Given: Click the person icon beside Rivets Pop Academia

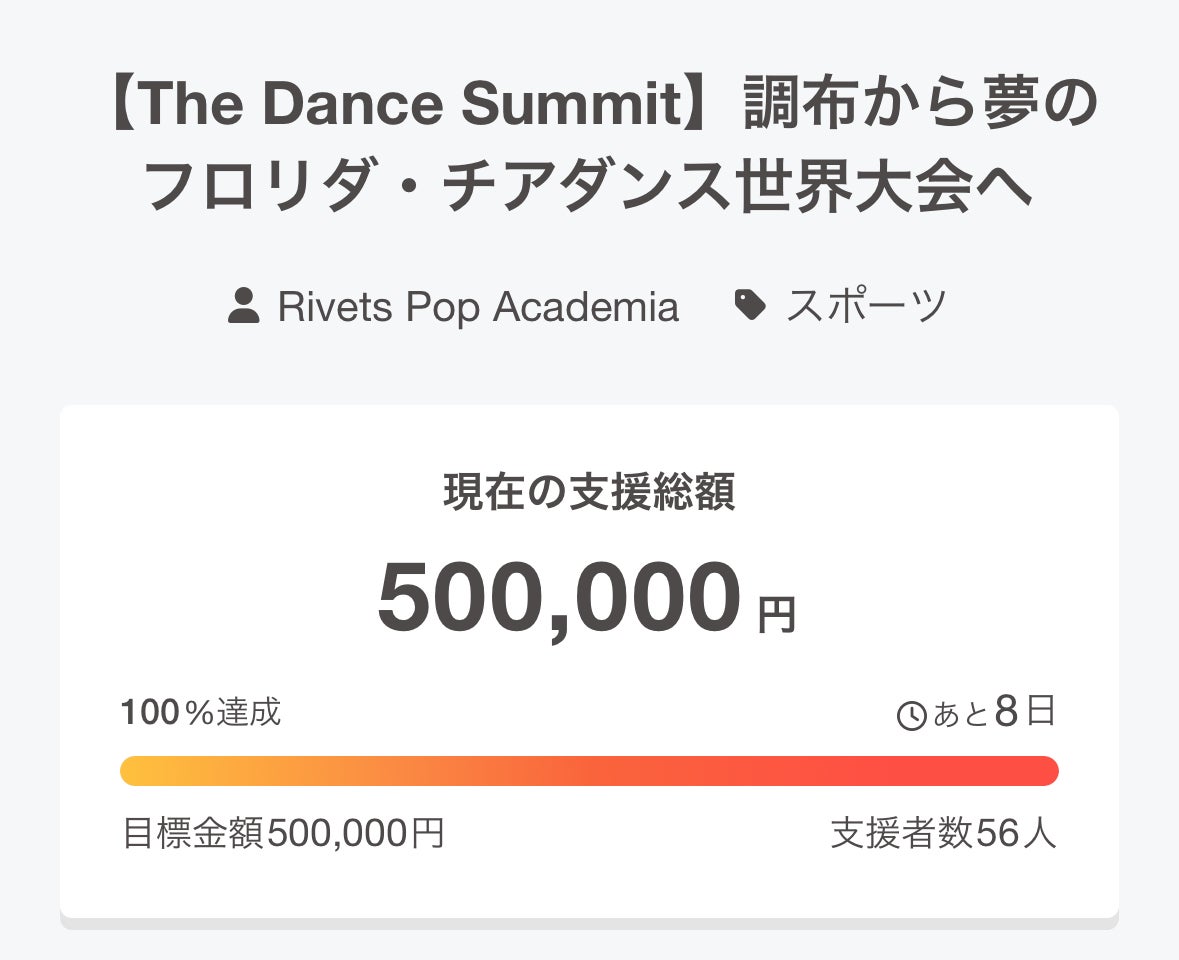Looking at the screenshot, I should pos(243,306).
